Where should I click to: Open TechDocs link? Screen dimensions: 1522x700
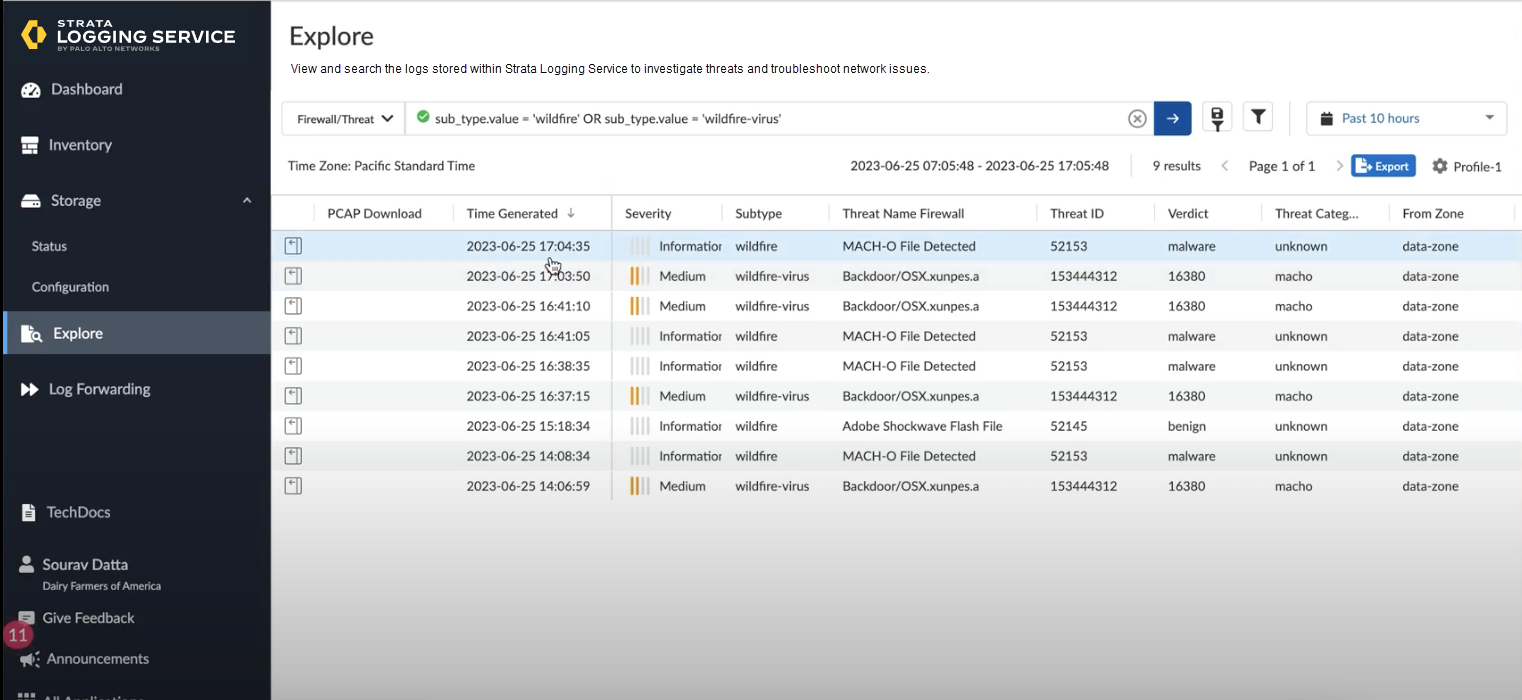pyautogui.click(x=78, y=512)
